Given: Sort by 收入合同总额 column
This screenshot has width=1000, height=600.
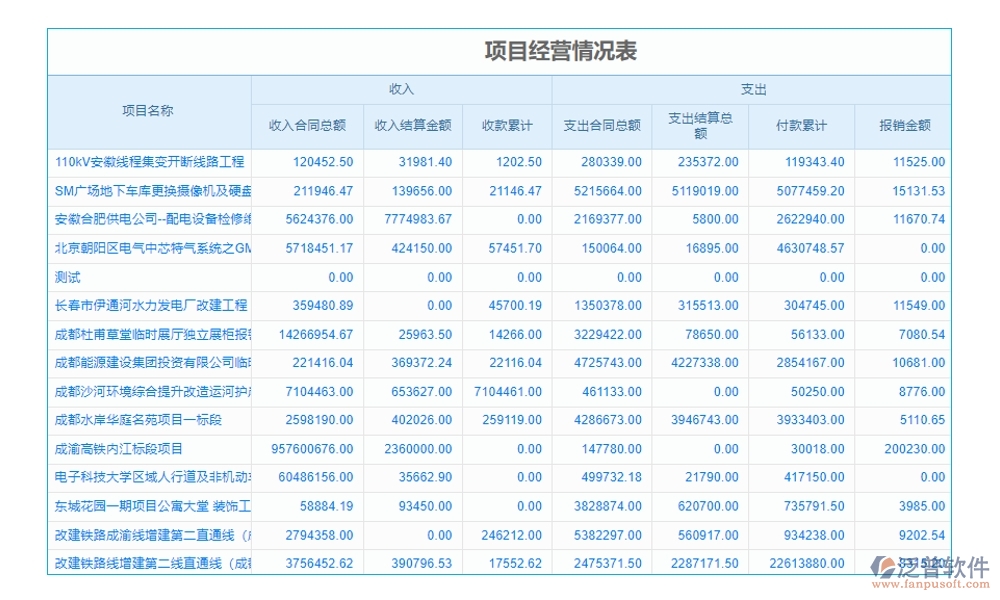Looking at the screenshot, I should [x=305, y=125].
